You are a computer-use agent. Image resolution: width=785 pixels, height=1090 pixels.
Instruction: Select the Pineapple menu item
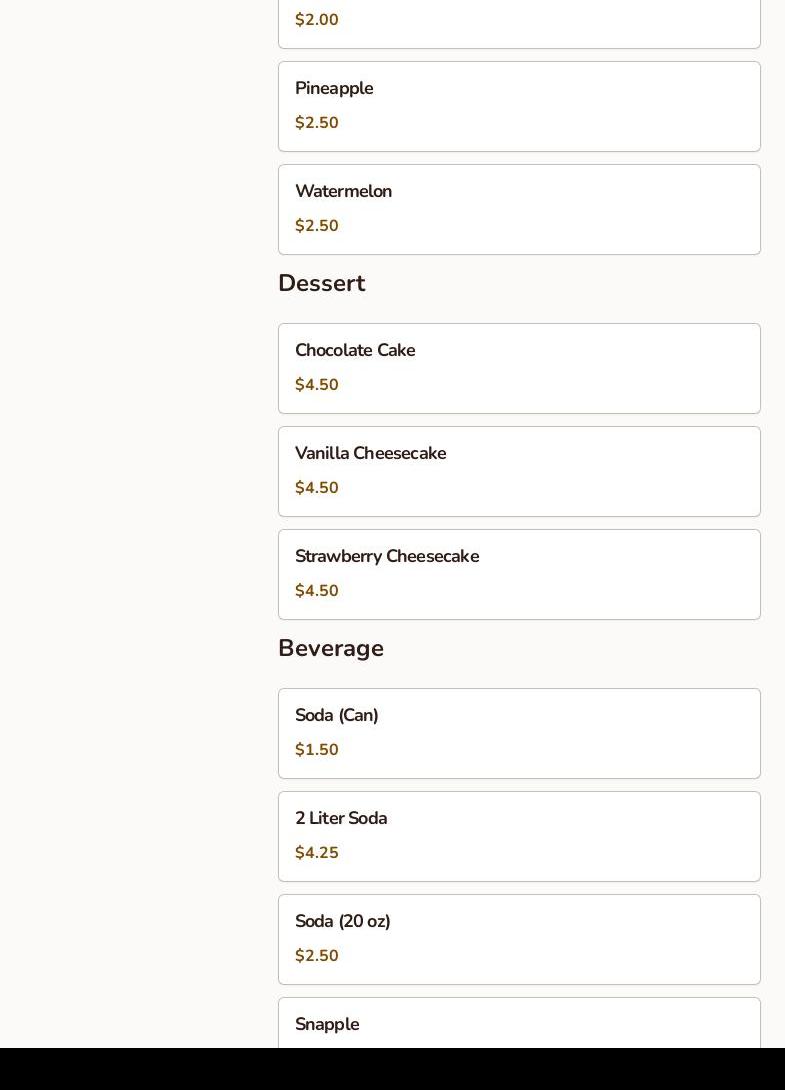(334, 89)
